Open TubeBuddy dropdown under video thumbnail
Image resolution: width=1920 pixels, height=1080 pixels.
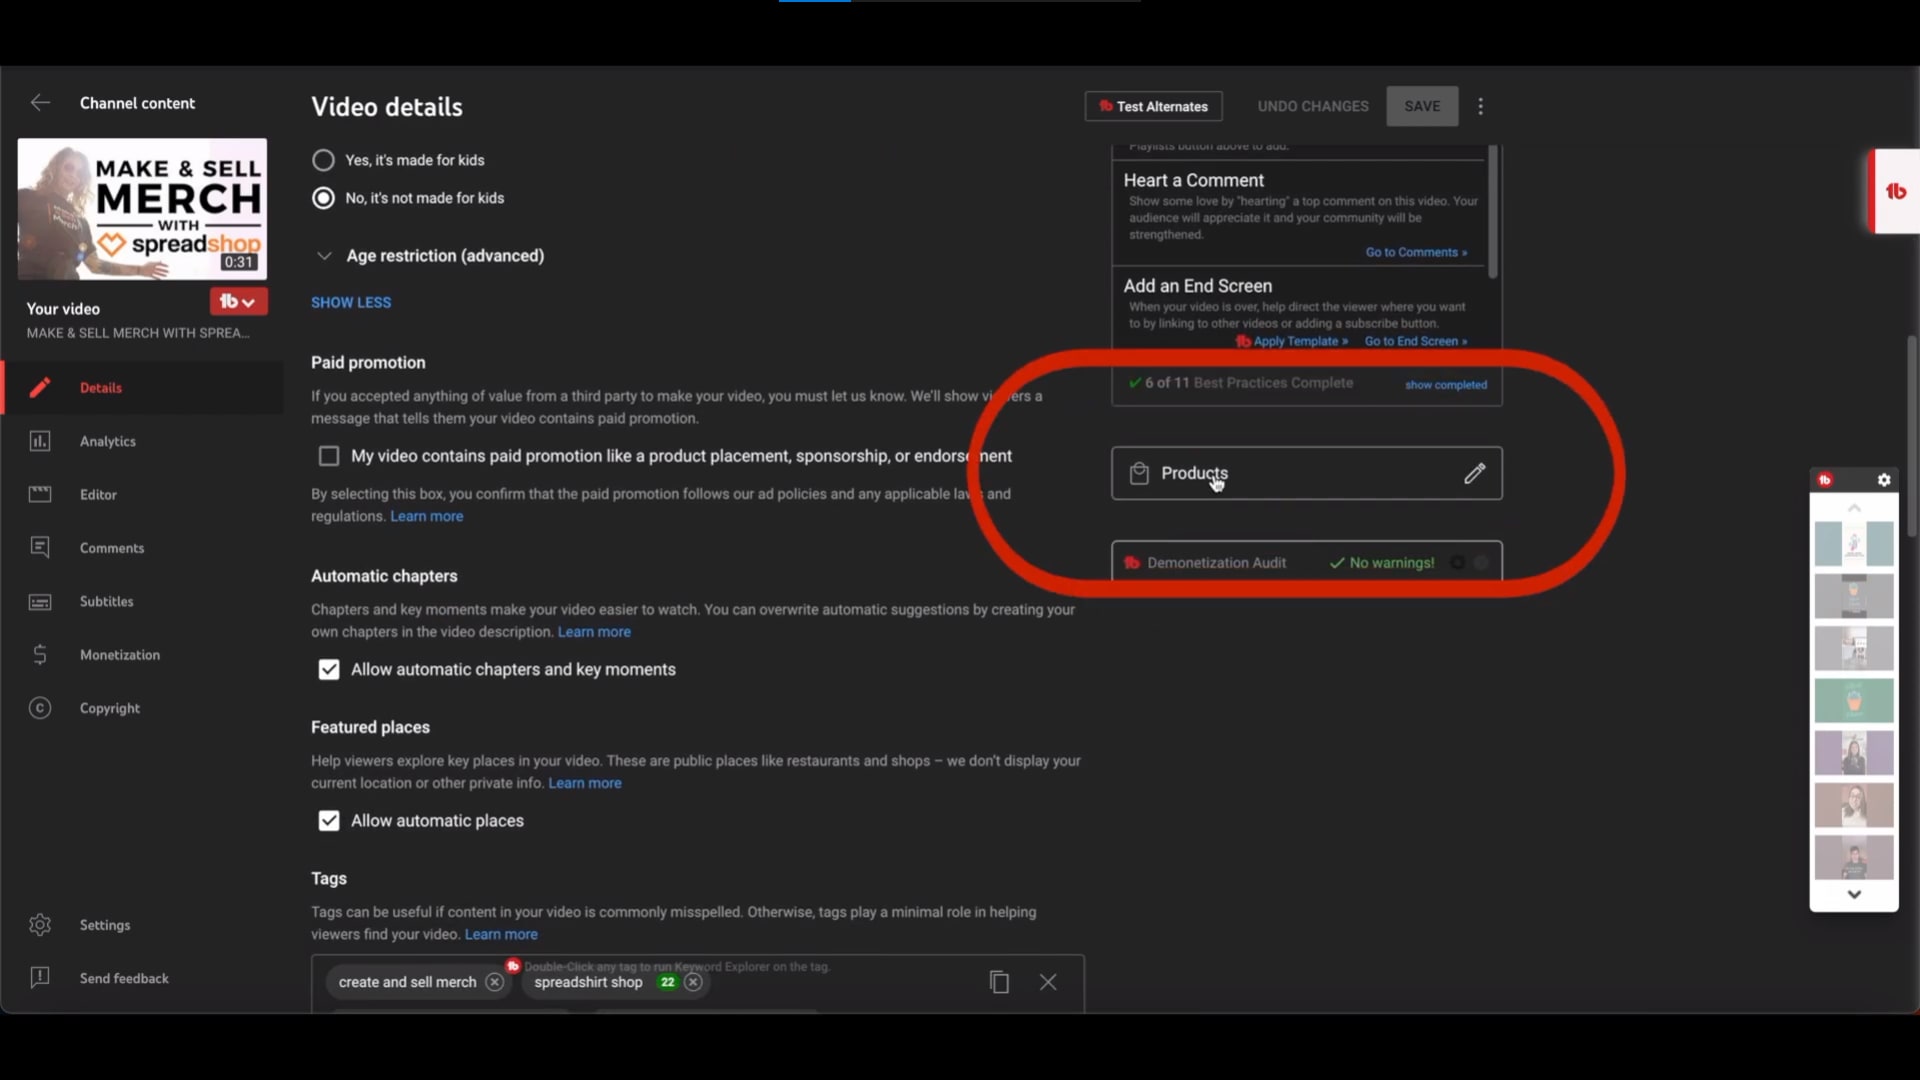click(x=237, y=302)
